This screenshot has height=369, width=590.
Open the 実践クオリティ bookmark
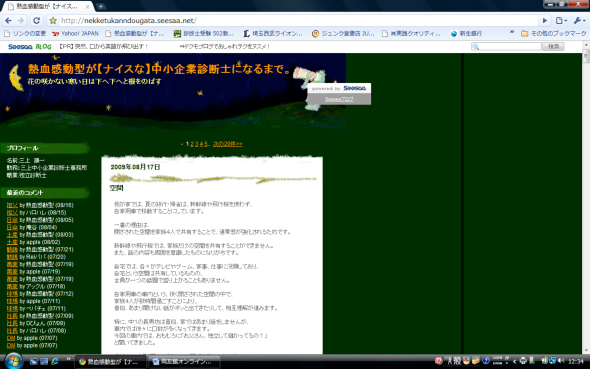(411, 33)
